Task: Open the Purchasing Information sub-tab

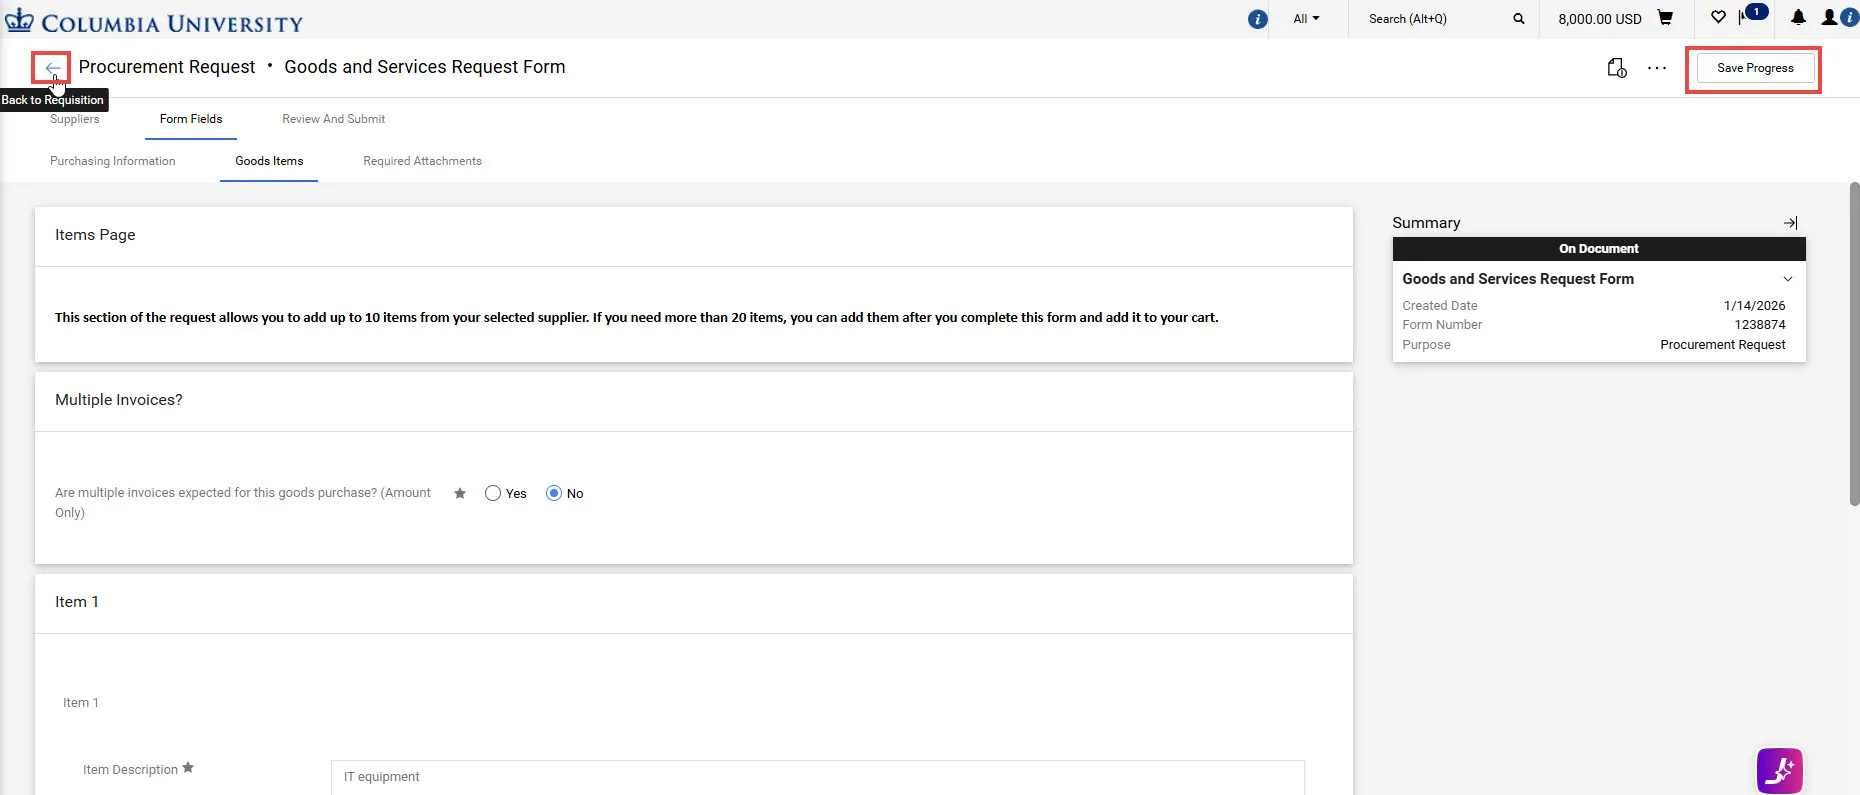Action: pyautogui.click(x=113, y=161)
